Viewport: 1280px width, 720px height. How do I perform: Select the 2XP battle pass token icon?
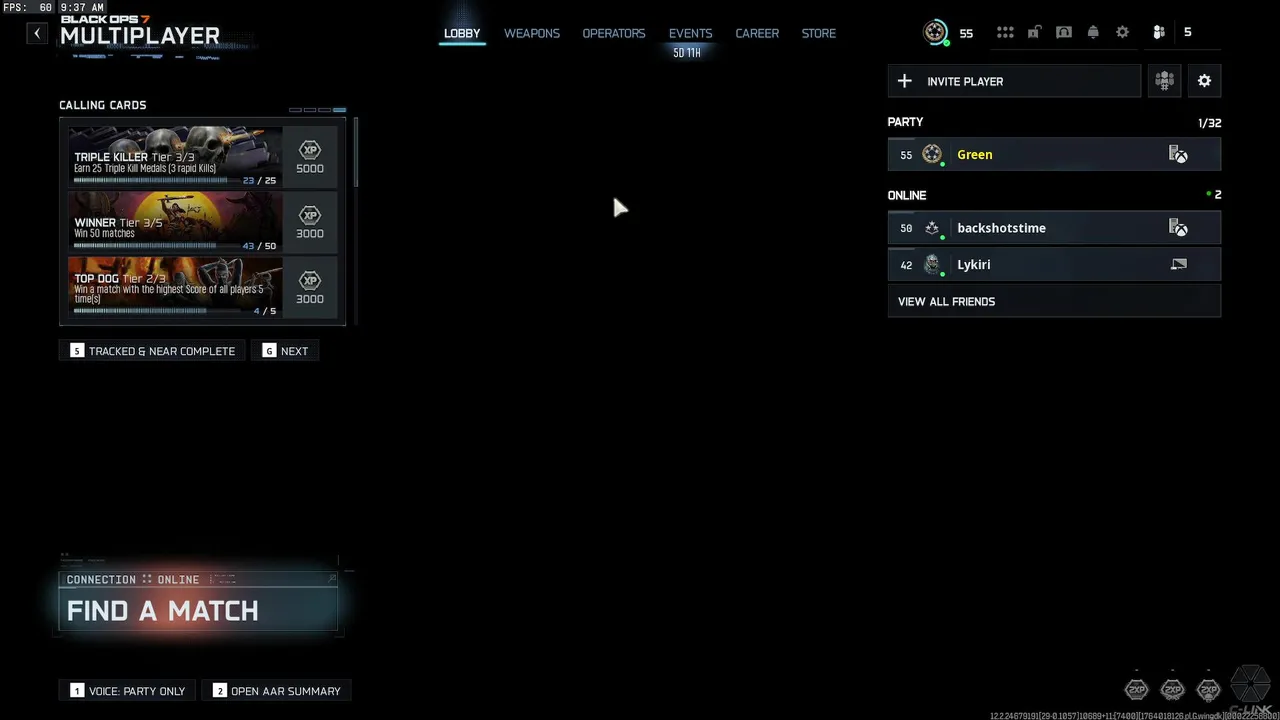1209,689
